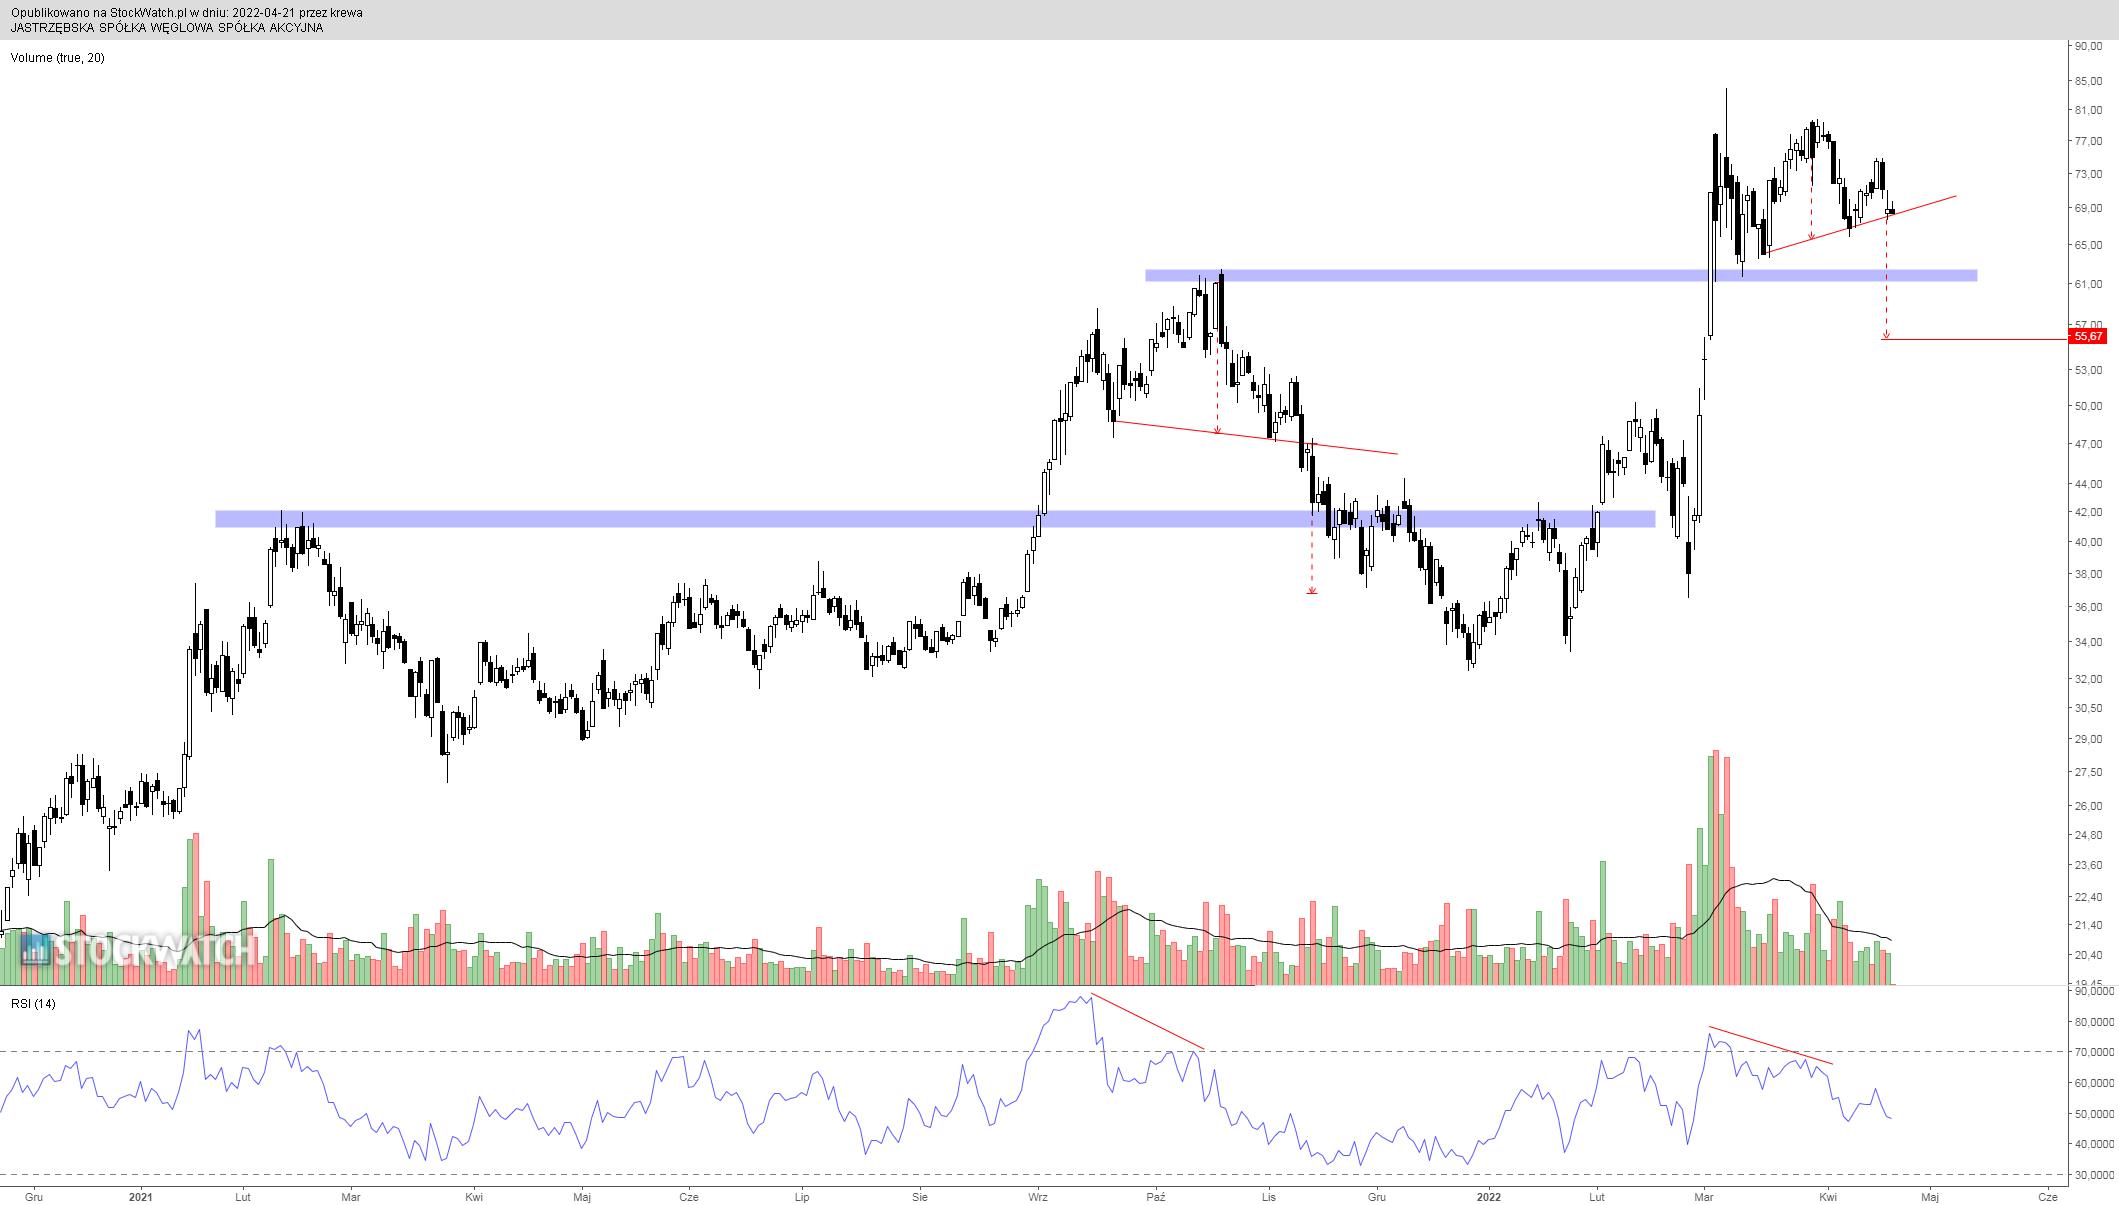This screenshot has width=2119, height=1205.
Task: Click the 38,00 price axis label
Action: 2087,575
